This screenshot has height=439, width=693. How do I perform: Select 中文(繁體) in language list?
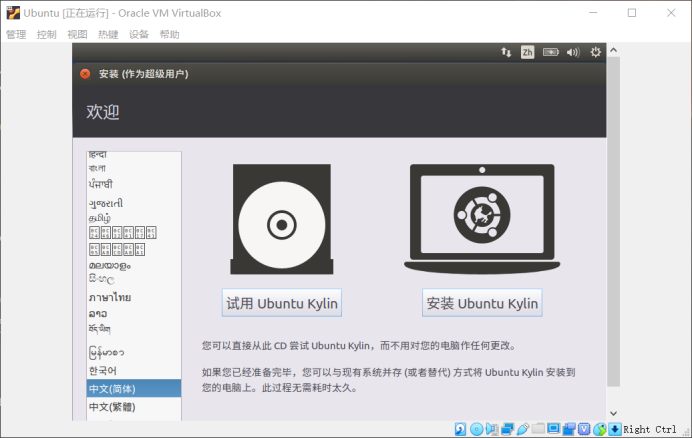tap(134, 407)
